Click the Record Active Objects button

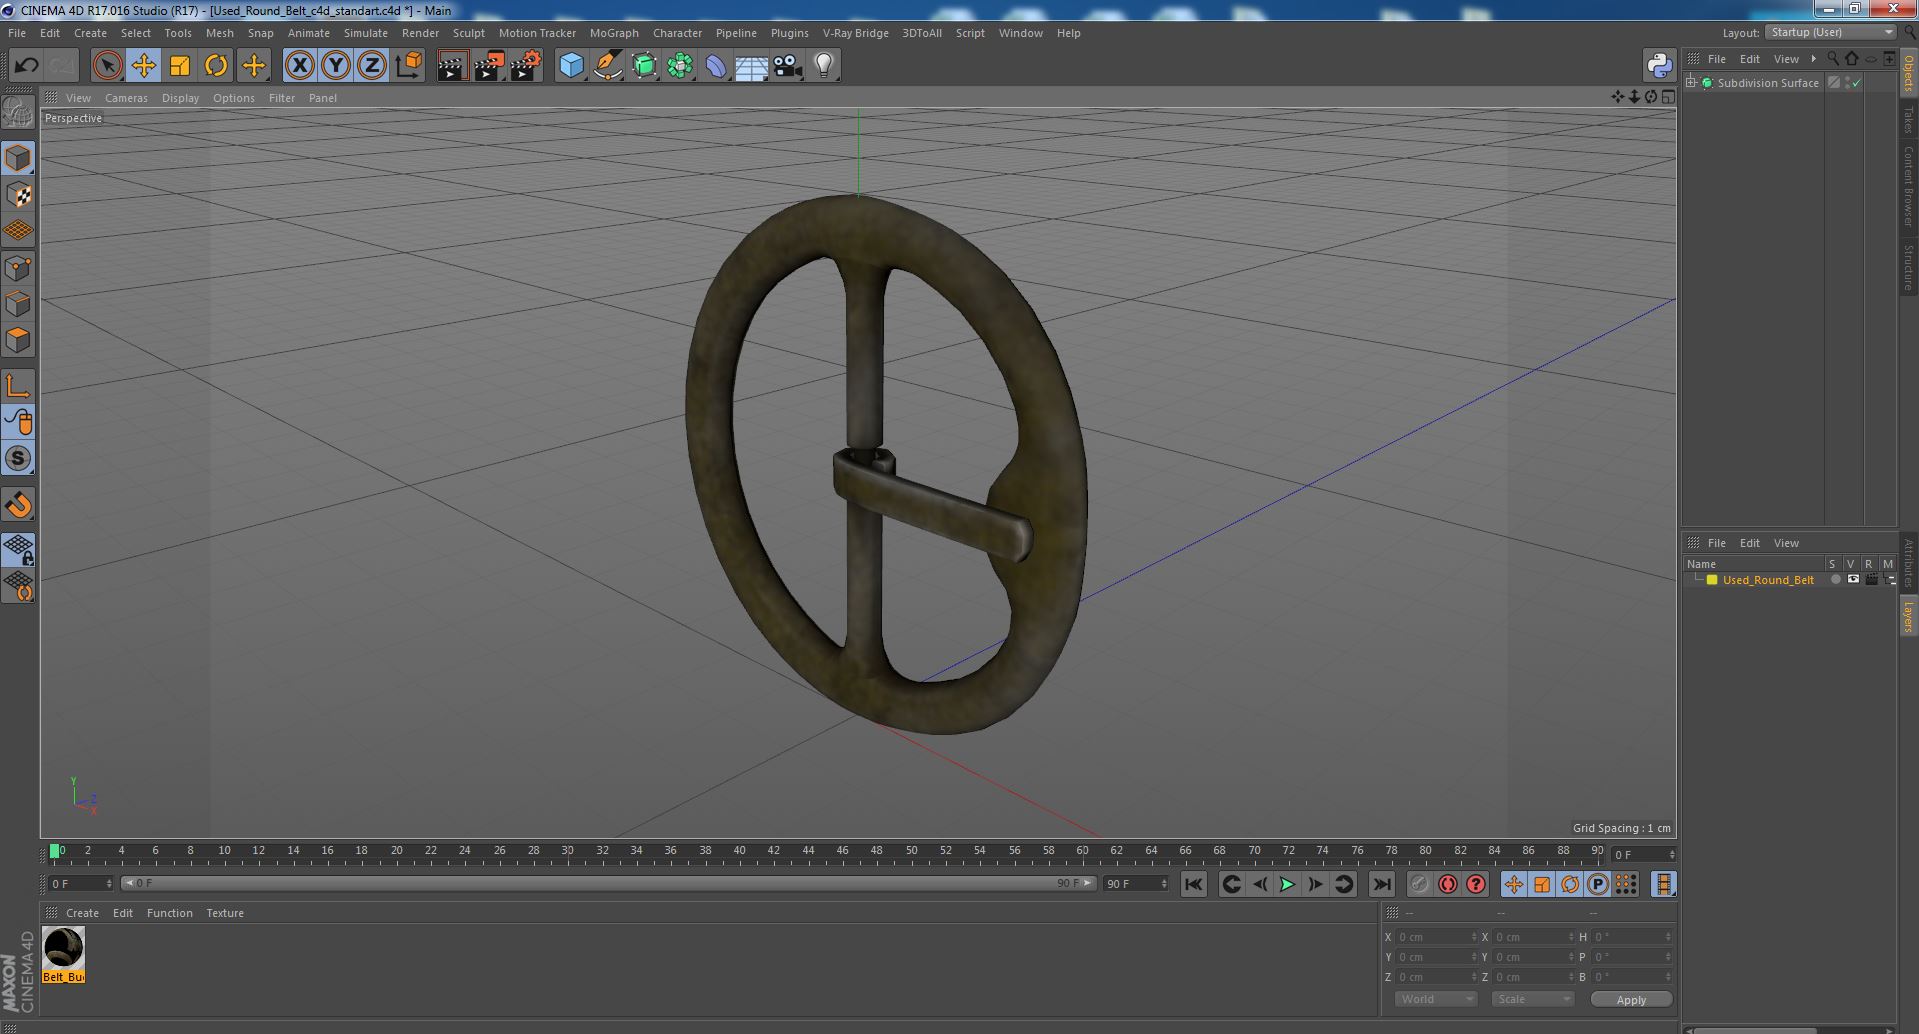coord(1419,884)
